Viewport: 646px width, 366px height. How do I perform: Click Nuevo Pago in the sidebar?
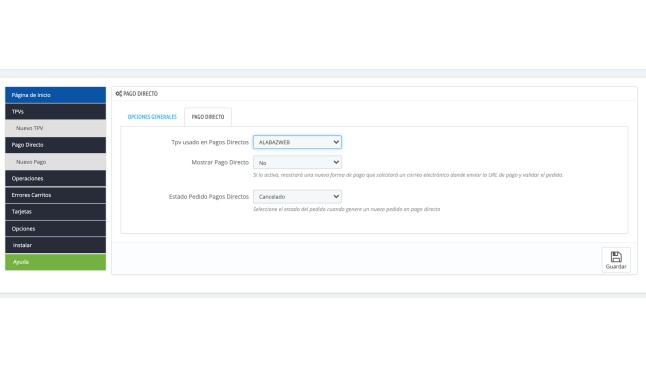point(55,162)
